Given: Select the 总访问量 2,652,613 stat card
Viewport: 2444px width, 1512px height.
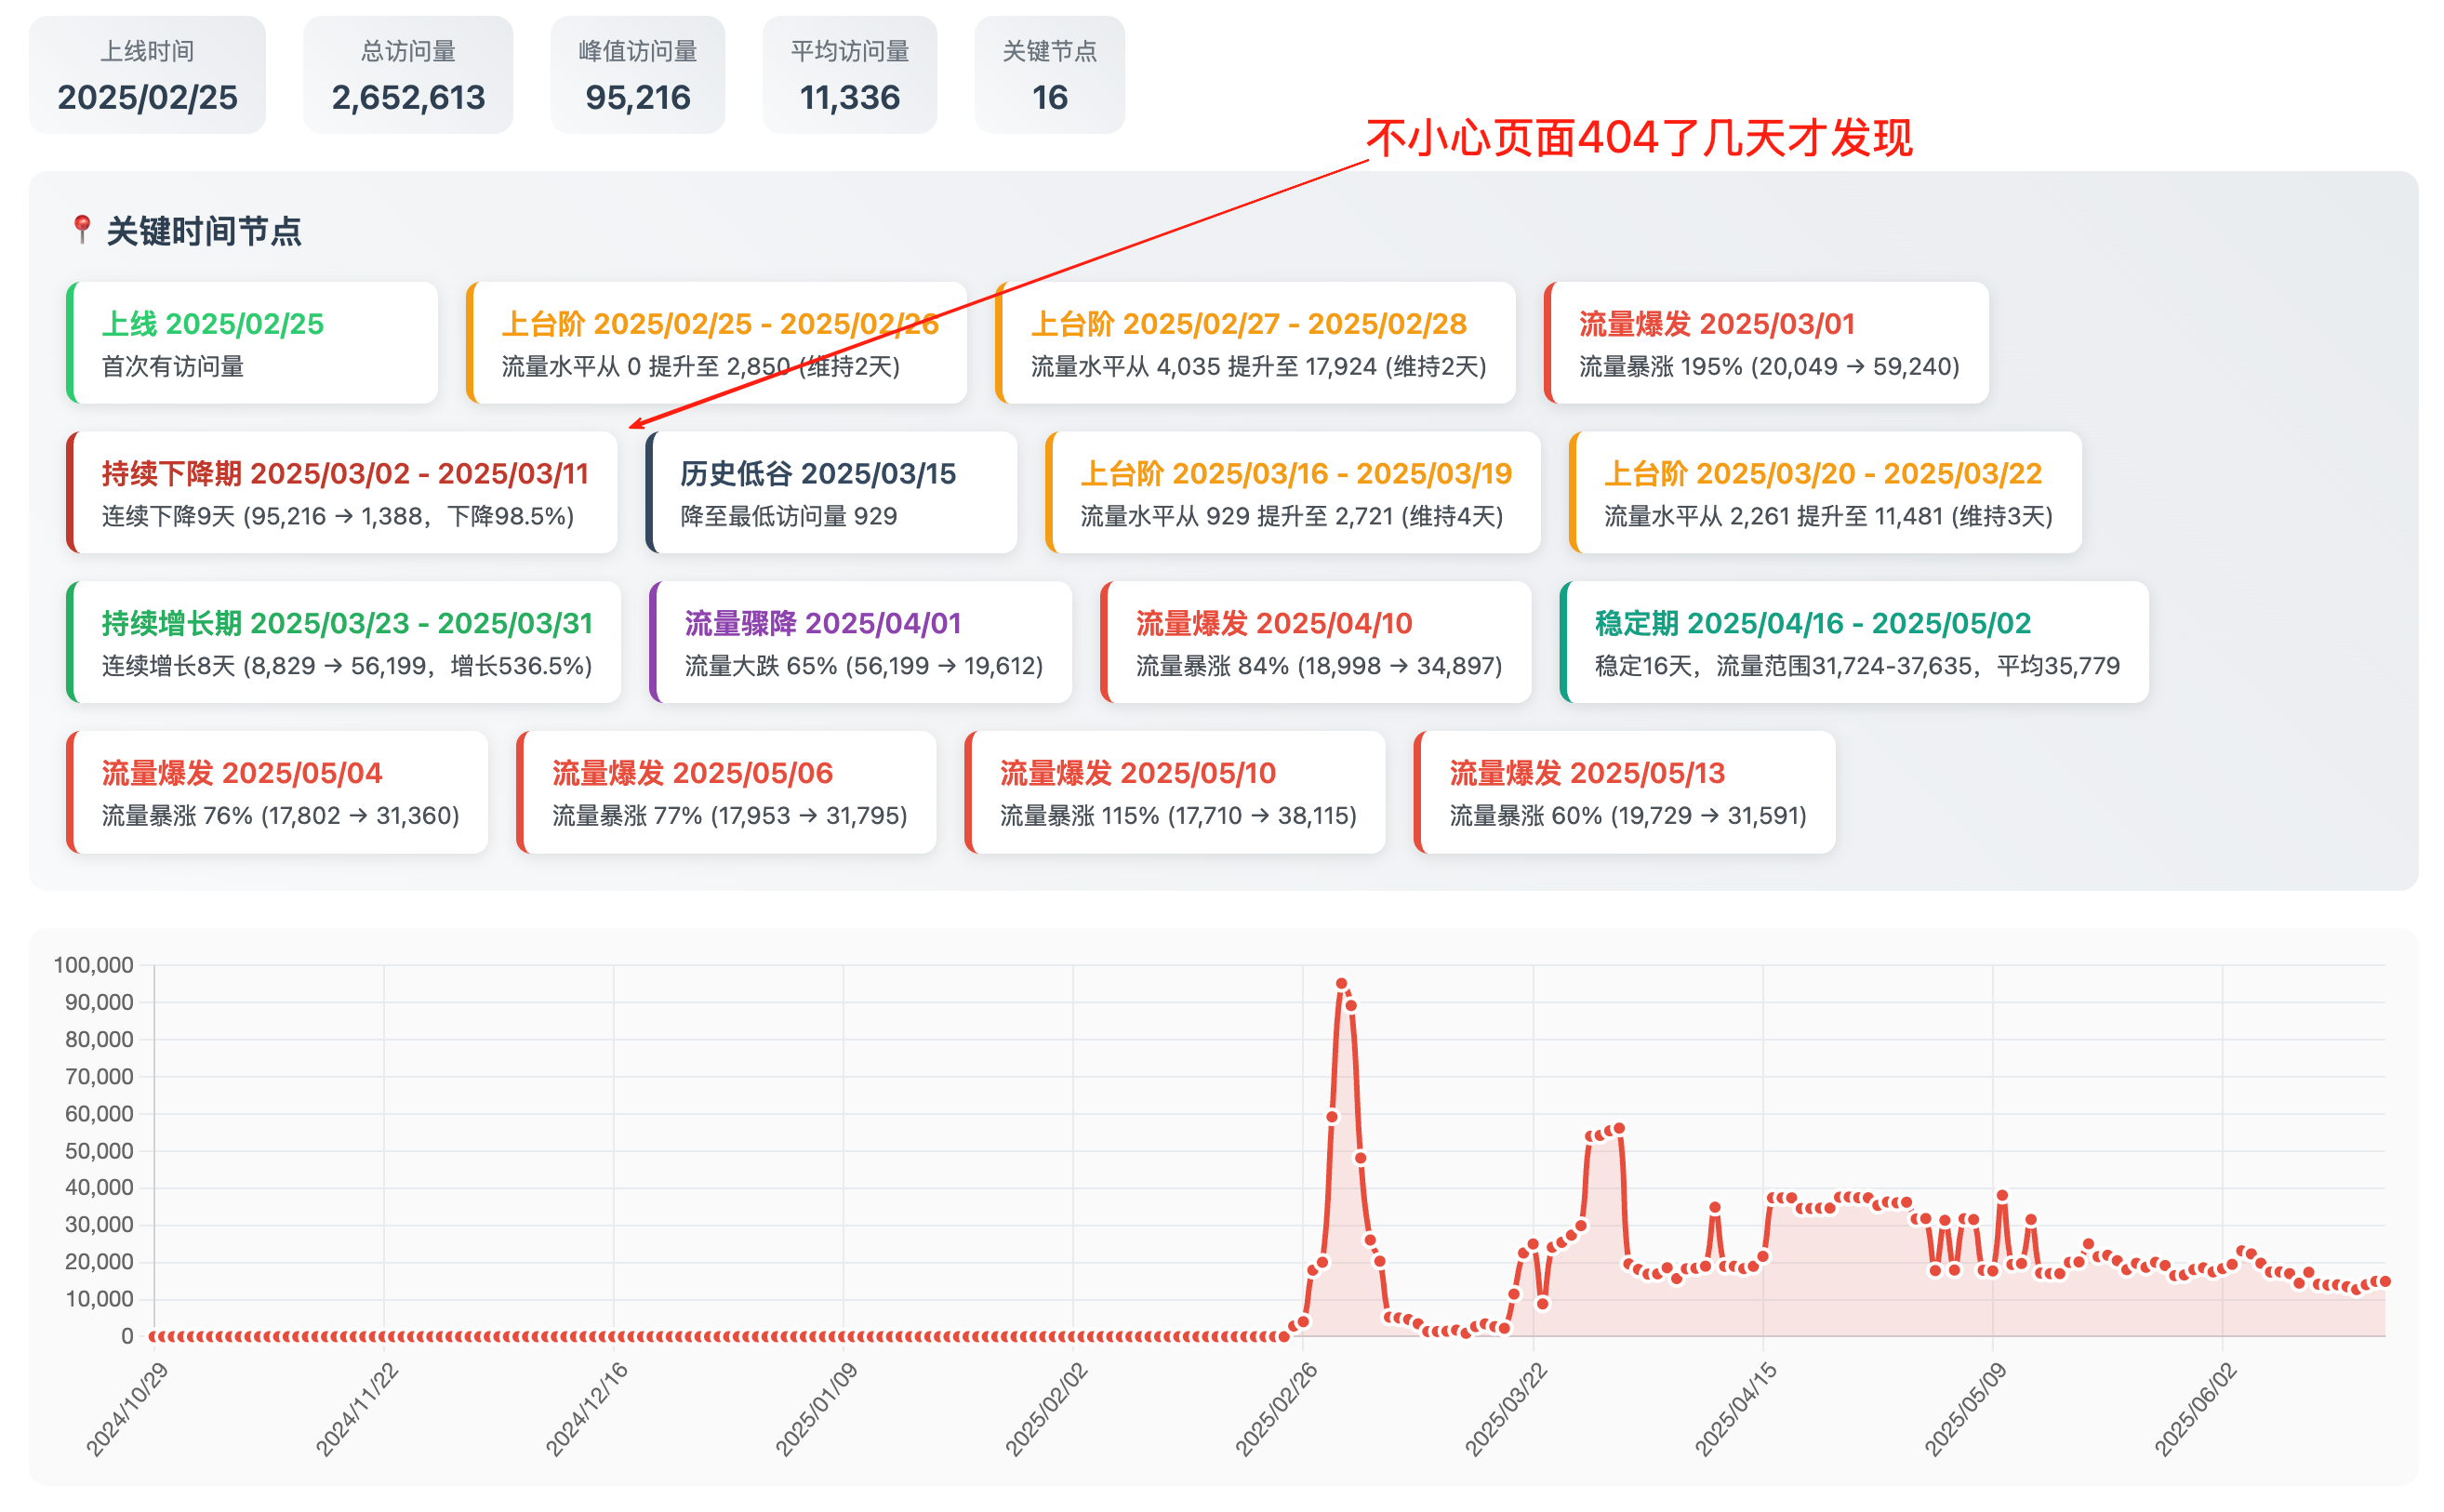Looking at the screenshot, I should (408, 75).
